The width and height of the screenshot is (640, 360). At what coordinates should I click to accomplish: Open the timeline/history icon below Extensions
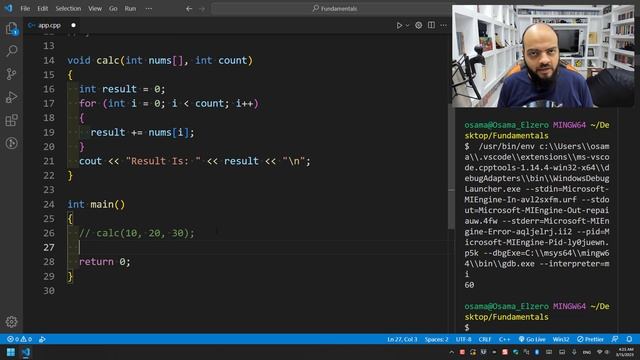[x=11, y=143]
